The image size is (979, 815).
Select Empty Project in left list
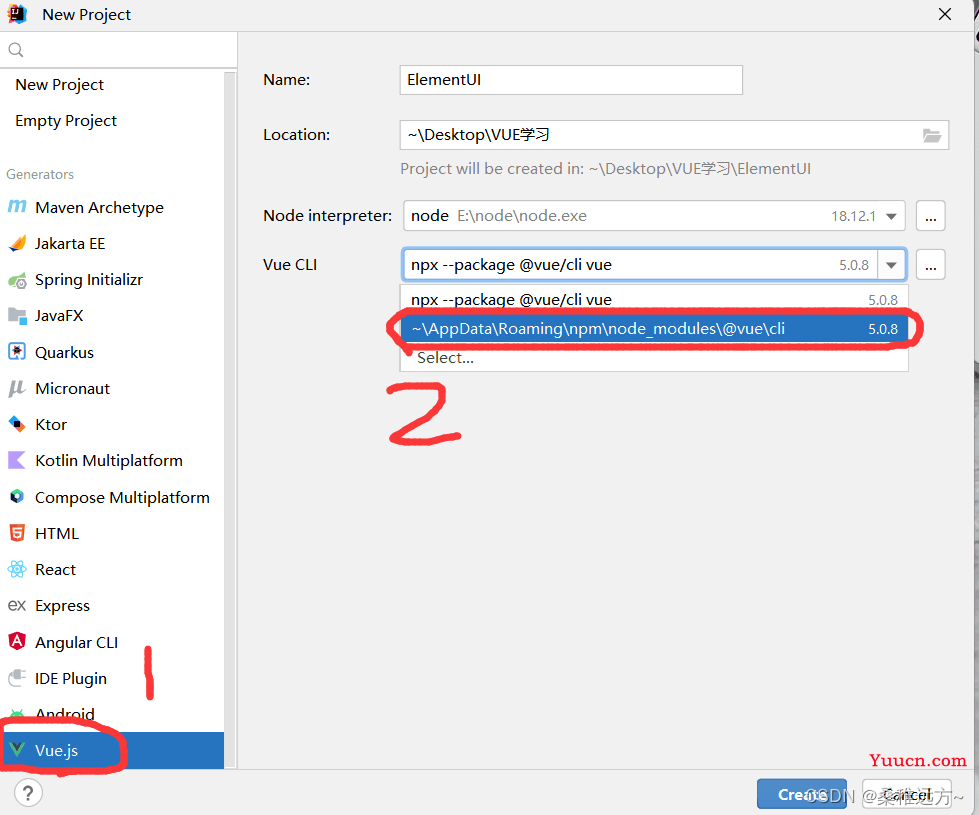[112, 121]
